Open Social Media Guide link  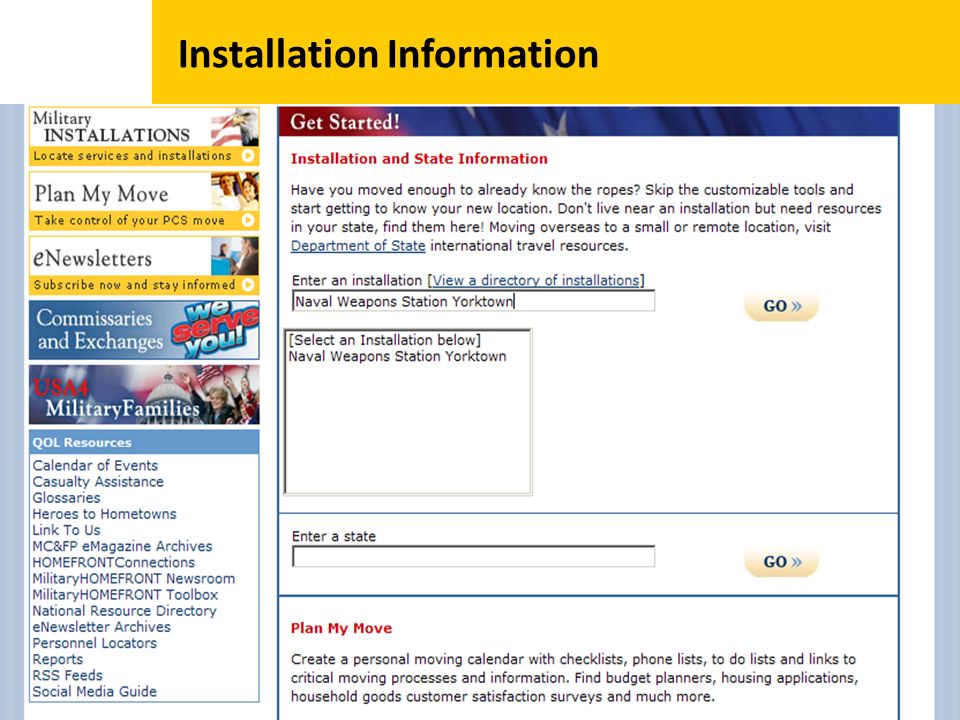[94, 692]
